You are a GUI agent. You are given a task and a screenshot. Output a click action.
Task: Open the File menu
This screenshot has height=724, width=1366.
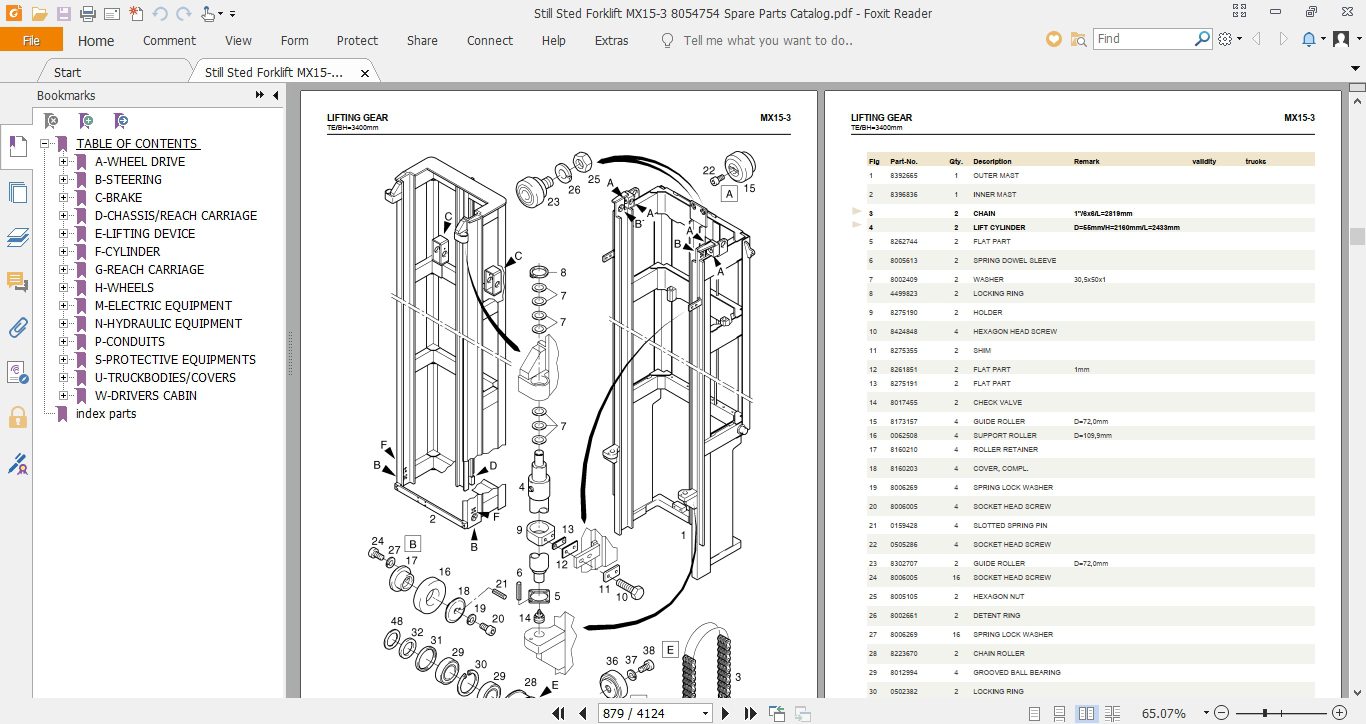(31, 40)
